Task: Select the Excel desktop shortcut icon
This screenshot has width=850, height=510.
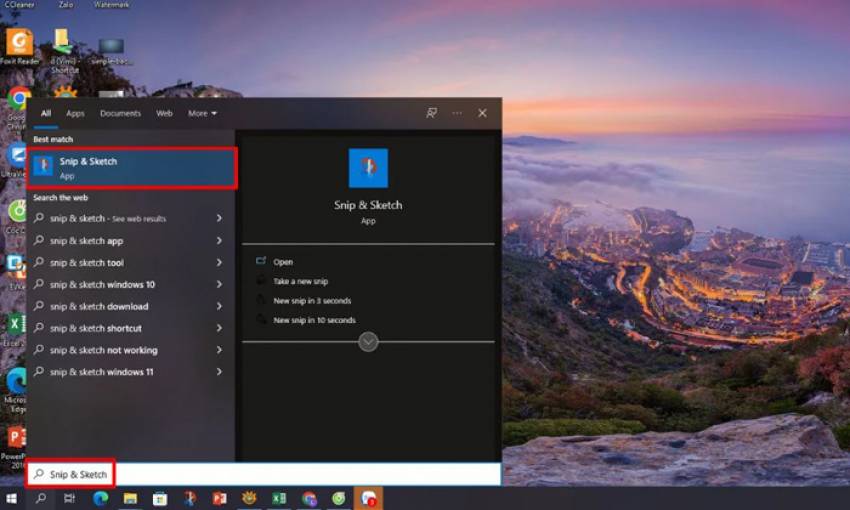Action: pos(15,325)
